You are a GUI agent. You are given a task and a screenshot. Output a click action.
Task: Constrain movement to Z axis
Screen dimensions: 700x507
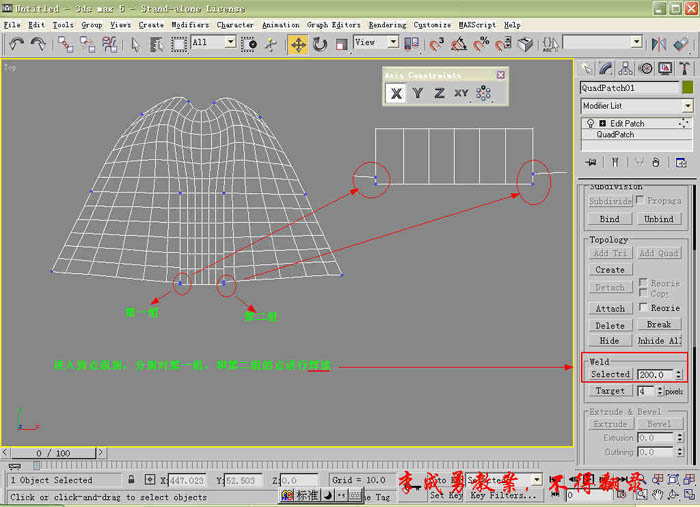(439, 93)
